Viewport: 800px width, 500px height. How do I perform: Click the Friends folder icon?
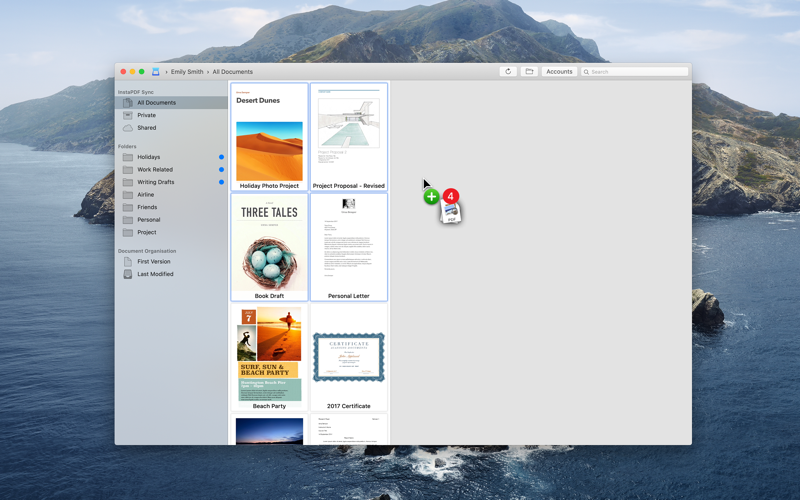click(128, 207)
